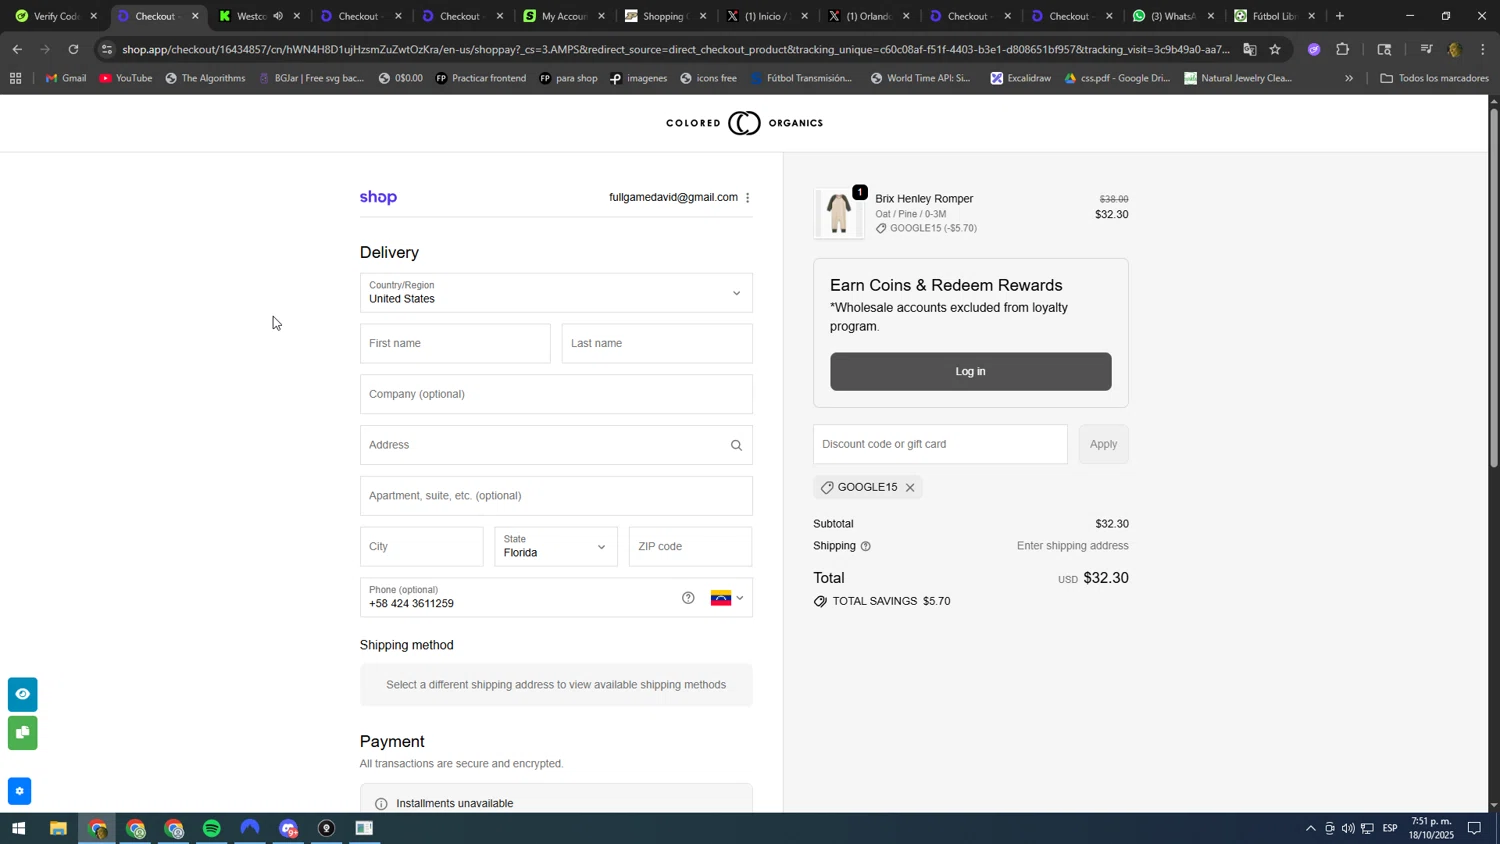Click the Apply discount button
The height and width of the screenshot is (844, 1500).
click(1103, 444)
